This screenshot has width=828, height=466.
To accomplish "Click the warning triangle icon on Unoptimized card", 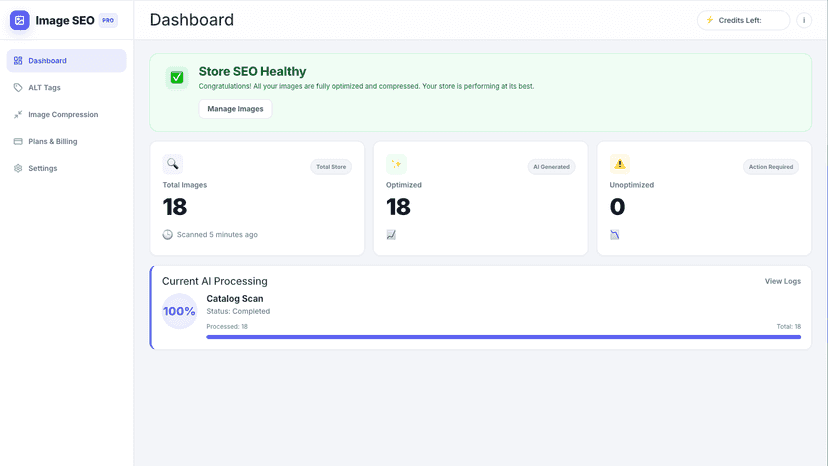I will pyautogui.click(x=620, y=164).
